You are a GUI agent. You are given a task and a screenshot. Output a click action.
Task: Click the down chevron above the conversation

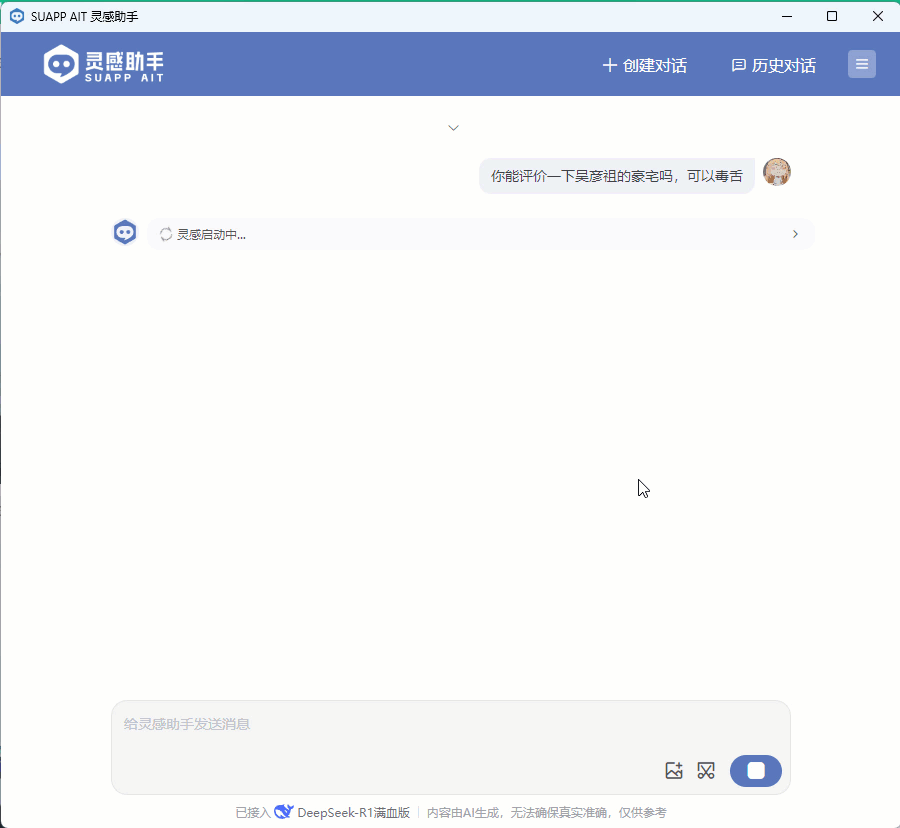click(453, 128)
